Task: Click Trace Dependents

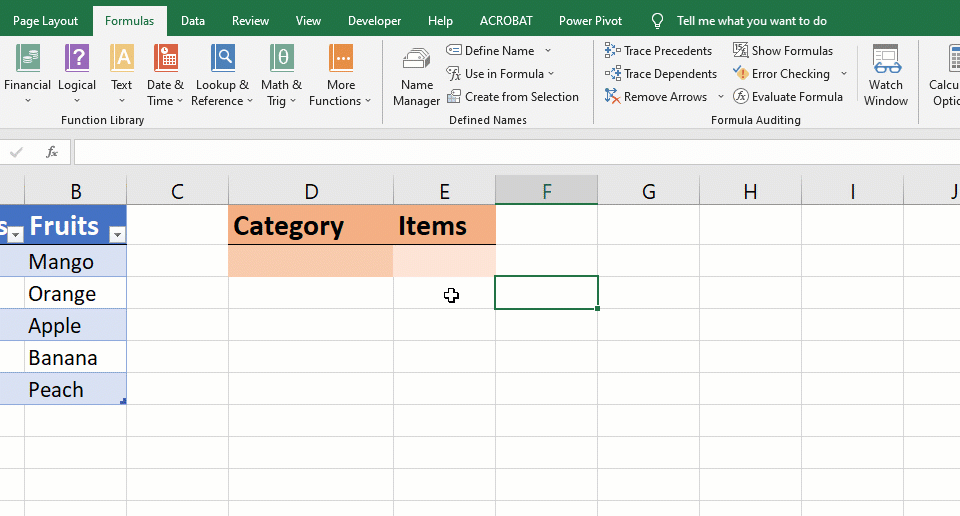Action: [661, 74]
